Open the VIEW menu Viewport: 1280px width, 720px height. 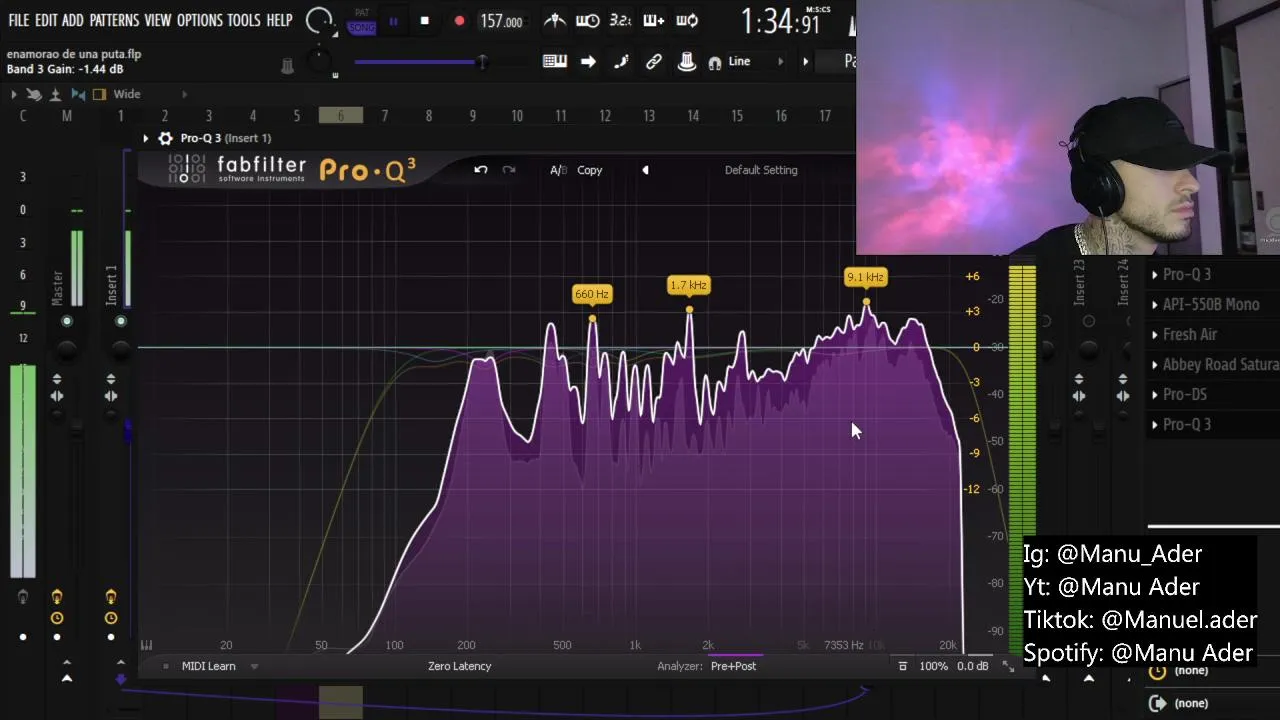click(157, 20)
